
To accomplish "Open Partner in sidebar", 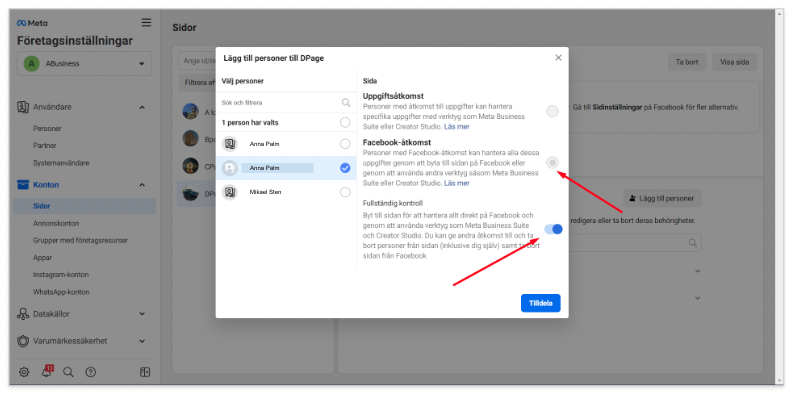I will click(x=45, y=145).
